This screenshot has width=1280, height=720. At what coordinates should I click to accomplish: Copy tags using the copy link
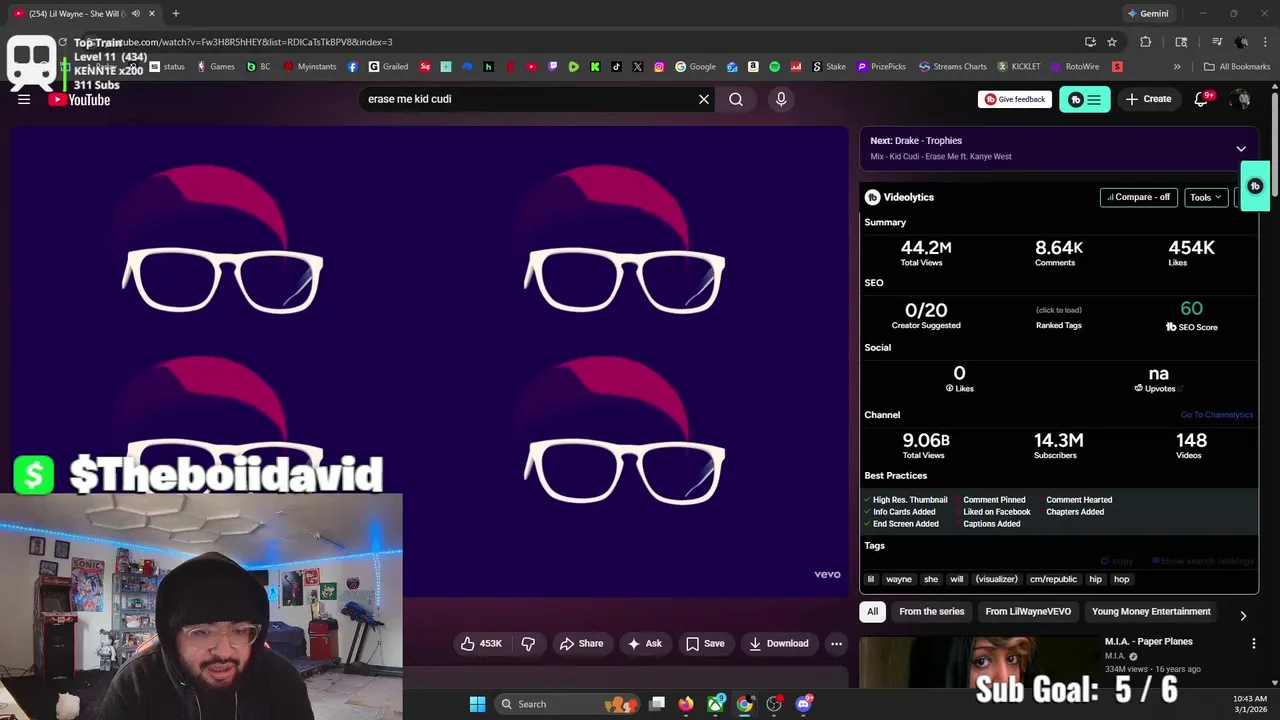pos(1117,561)
